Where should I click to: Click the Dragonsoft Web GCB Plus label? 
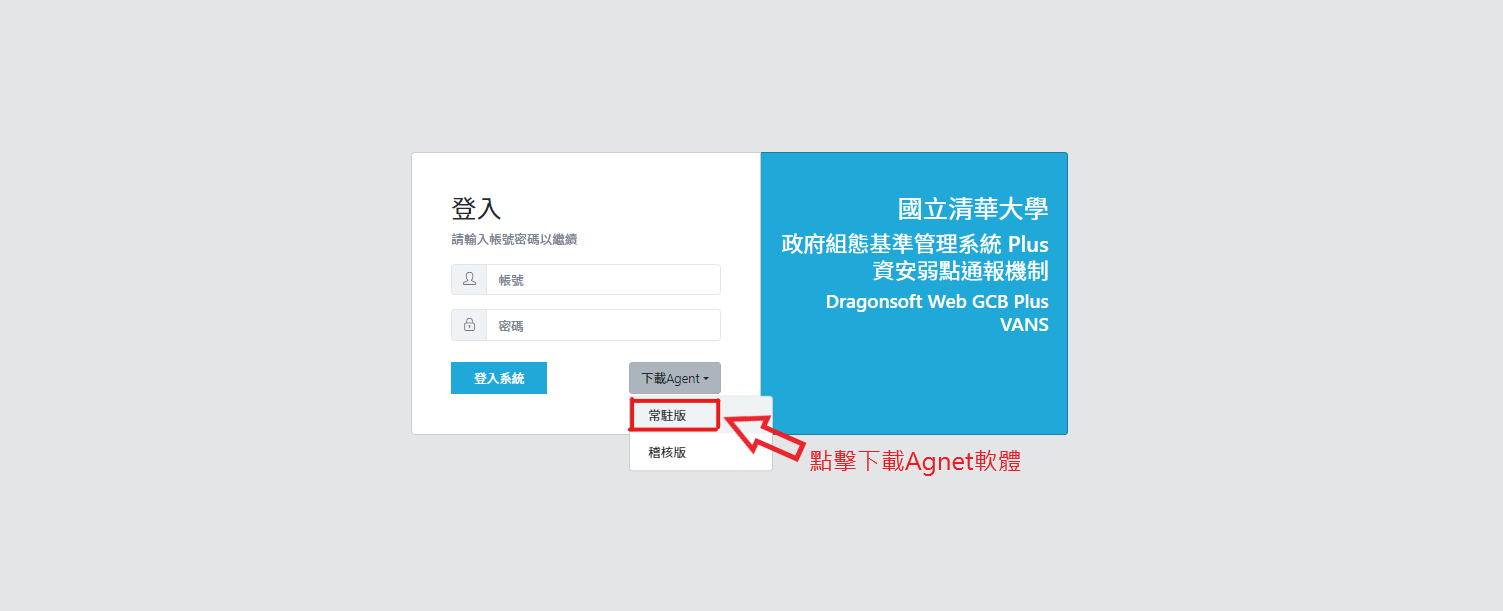937,302
